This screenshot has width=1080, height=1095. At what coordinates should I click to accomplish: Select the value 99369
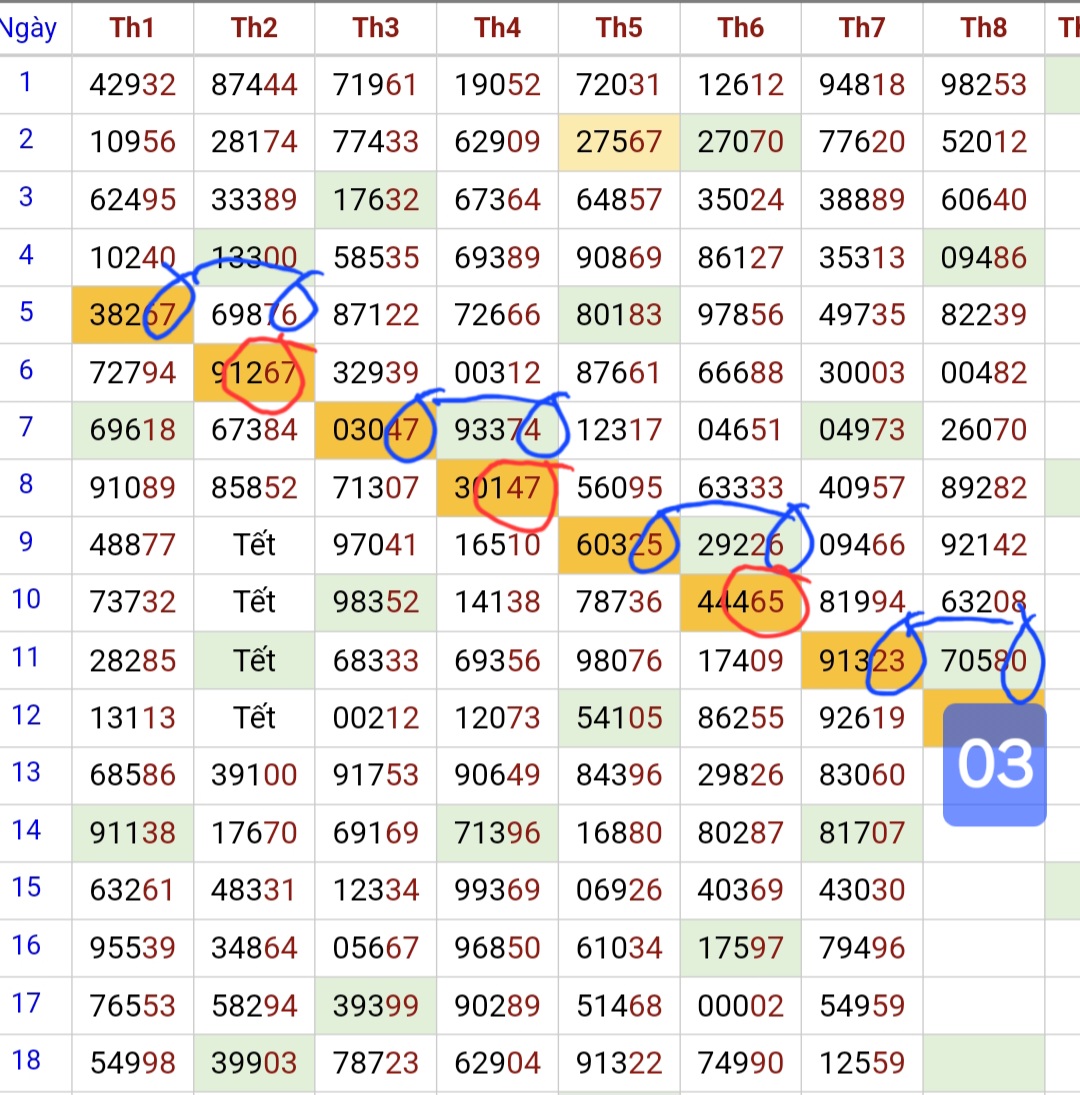pos(497,890)
